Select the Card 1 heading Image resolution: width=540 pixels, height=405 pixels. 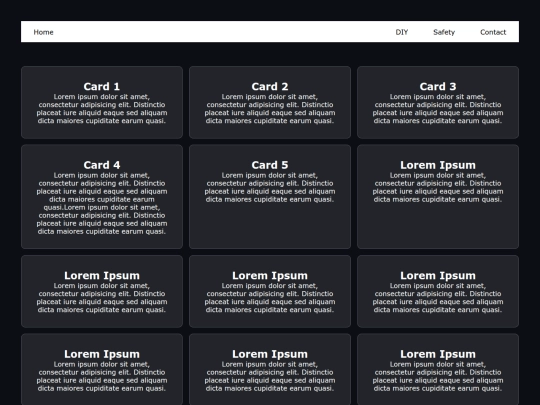coord(102,86)
